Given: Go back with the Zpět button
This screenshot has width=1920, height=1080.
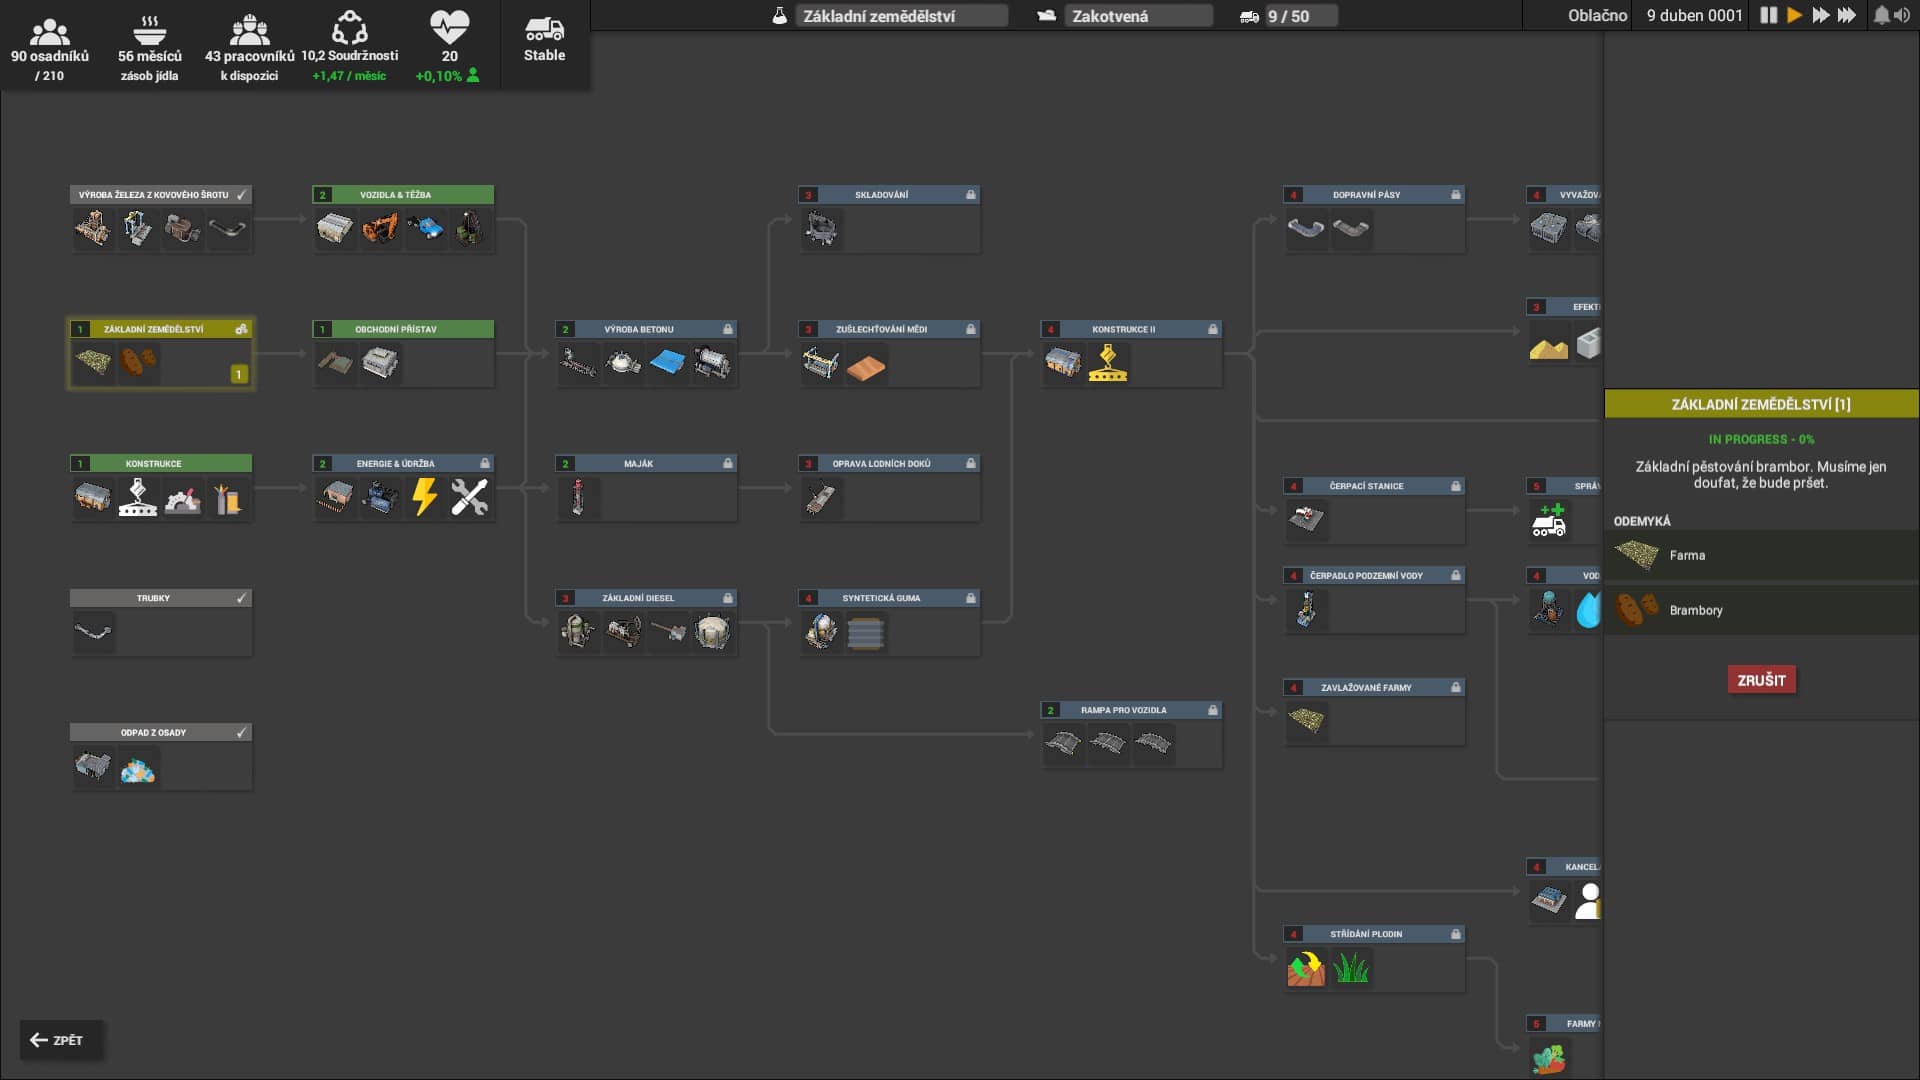Looking at the screenshot, I should click(58, 1040).
